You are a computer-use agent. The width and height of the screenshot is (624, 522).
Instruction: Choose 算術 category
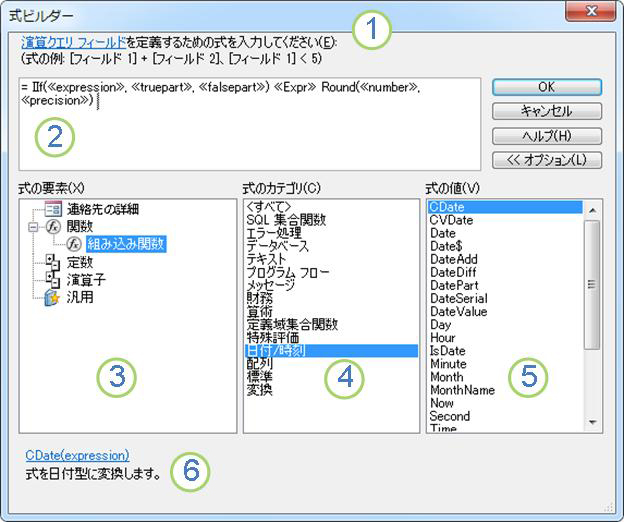(331, 311)
